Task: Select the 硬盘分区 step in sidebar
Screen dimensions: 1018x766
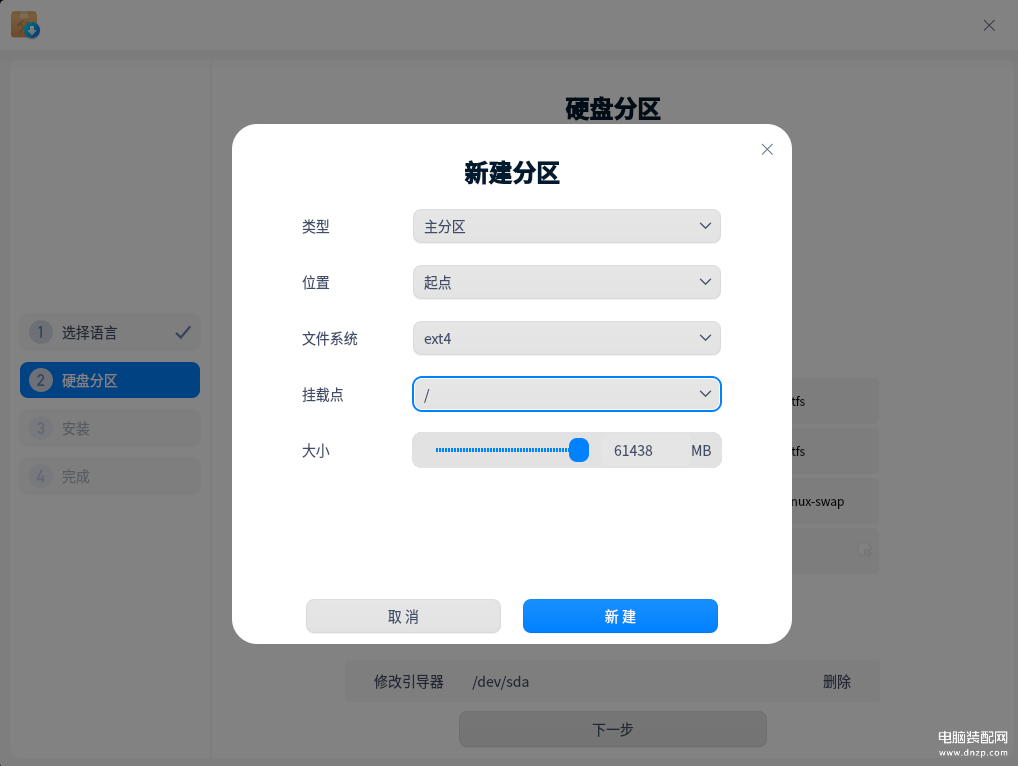Action: pos(110,380)
